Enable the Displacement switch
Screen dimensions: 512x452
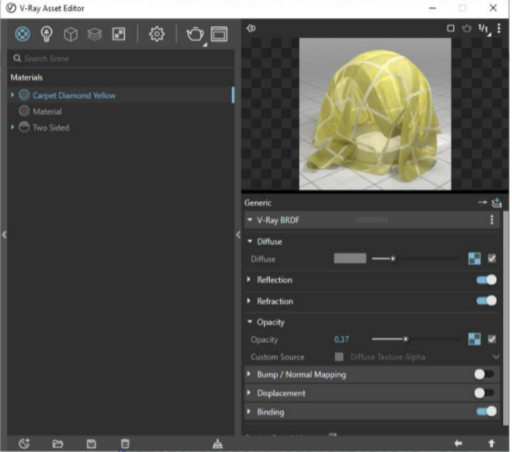[x=484, y=393]
